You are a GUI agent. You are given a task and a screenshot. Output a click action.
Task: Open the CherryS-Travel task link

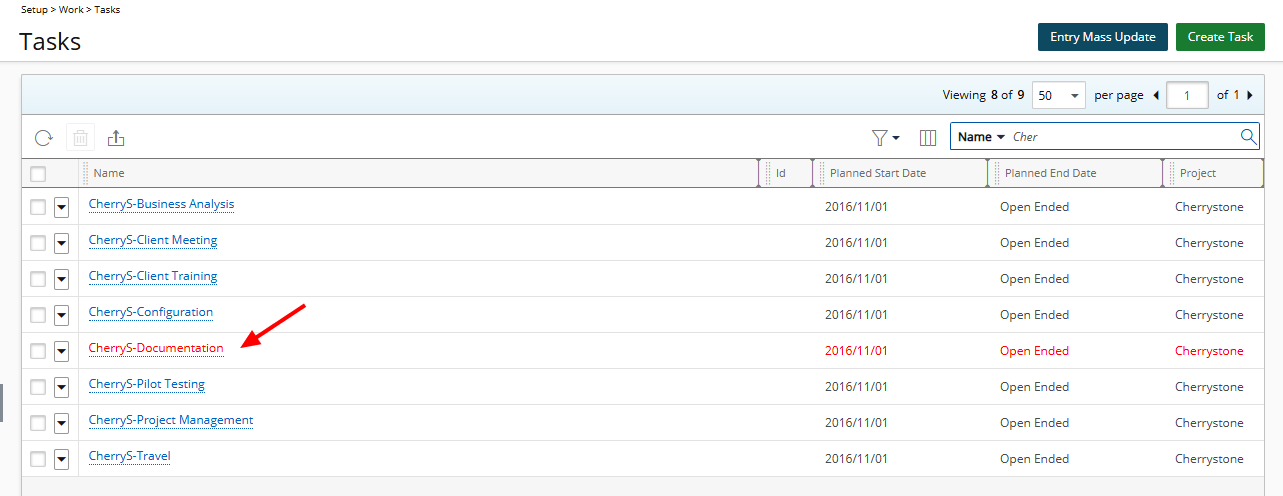pyautogui.click(x=130, y=456)
